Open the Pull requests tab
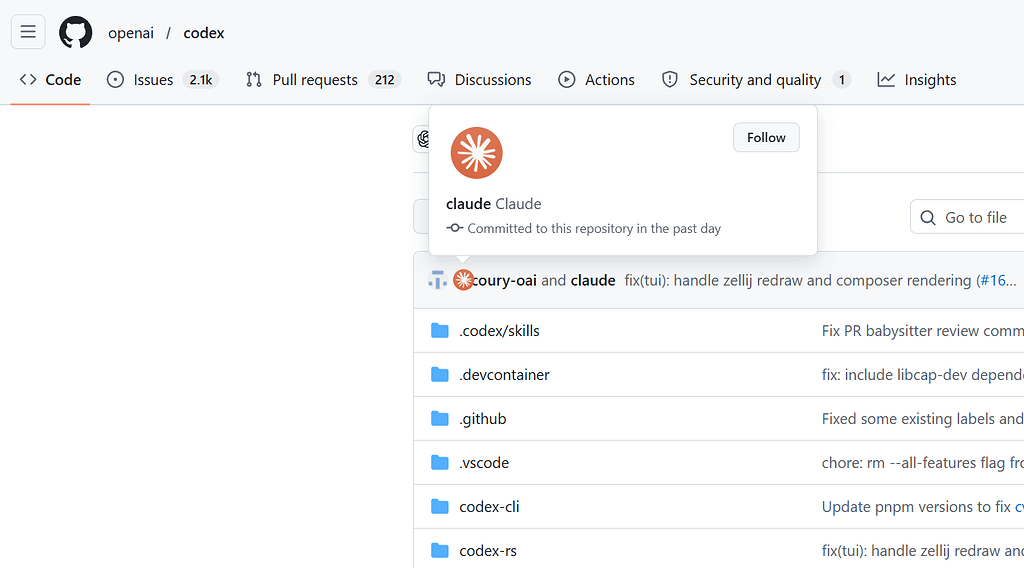Image resolution: width=1024 pixels, height=568 pixels. (323, 80)
